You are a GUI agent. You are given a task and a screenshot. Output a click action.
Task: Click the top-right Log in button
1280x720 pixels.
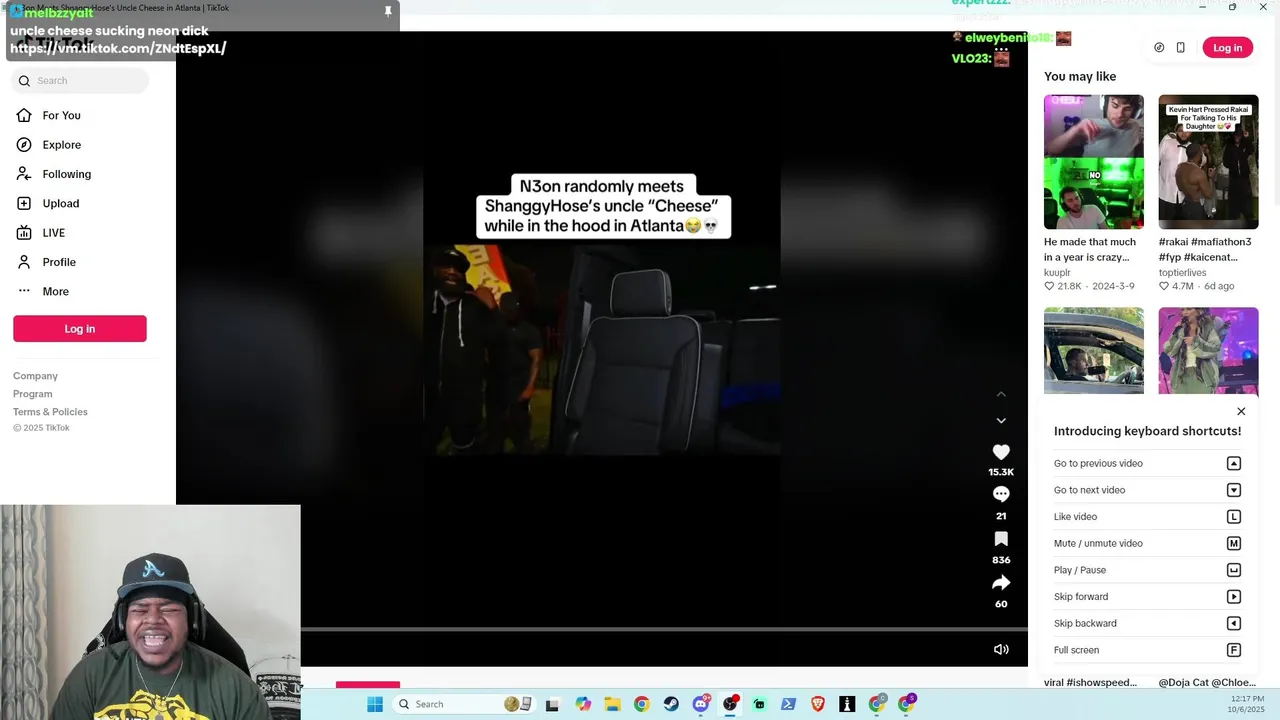1227,48
